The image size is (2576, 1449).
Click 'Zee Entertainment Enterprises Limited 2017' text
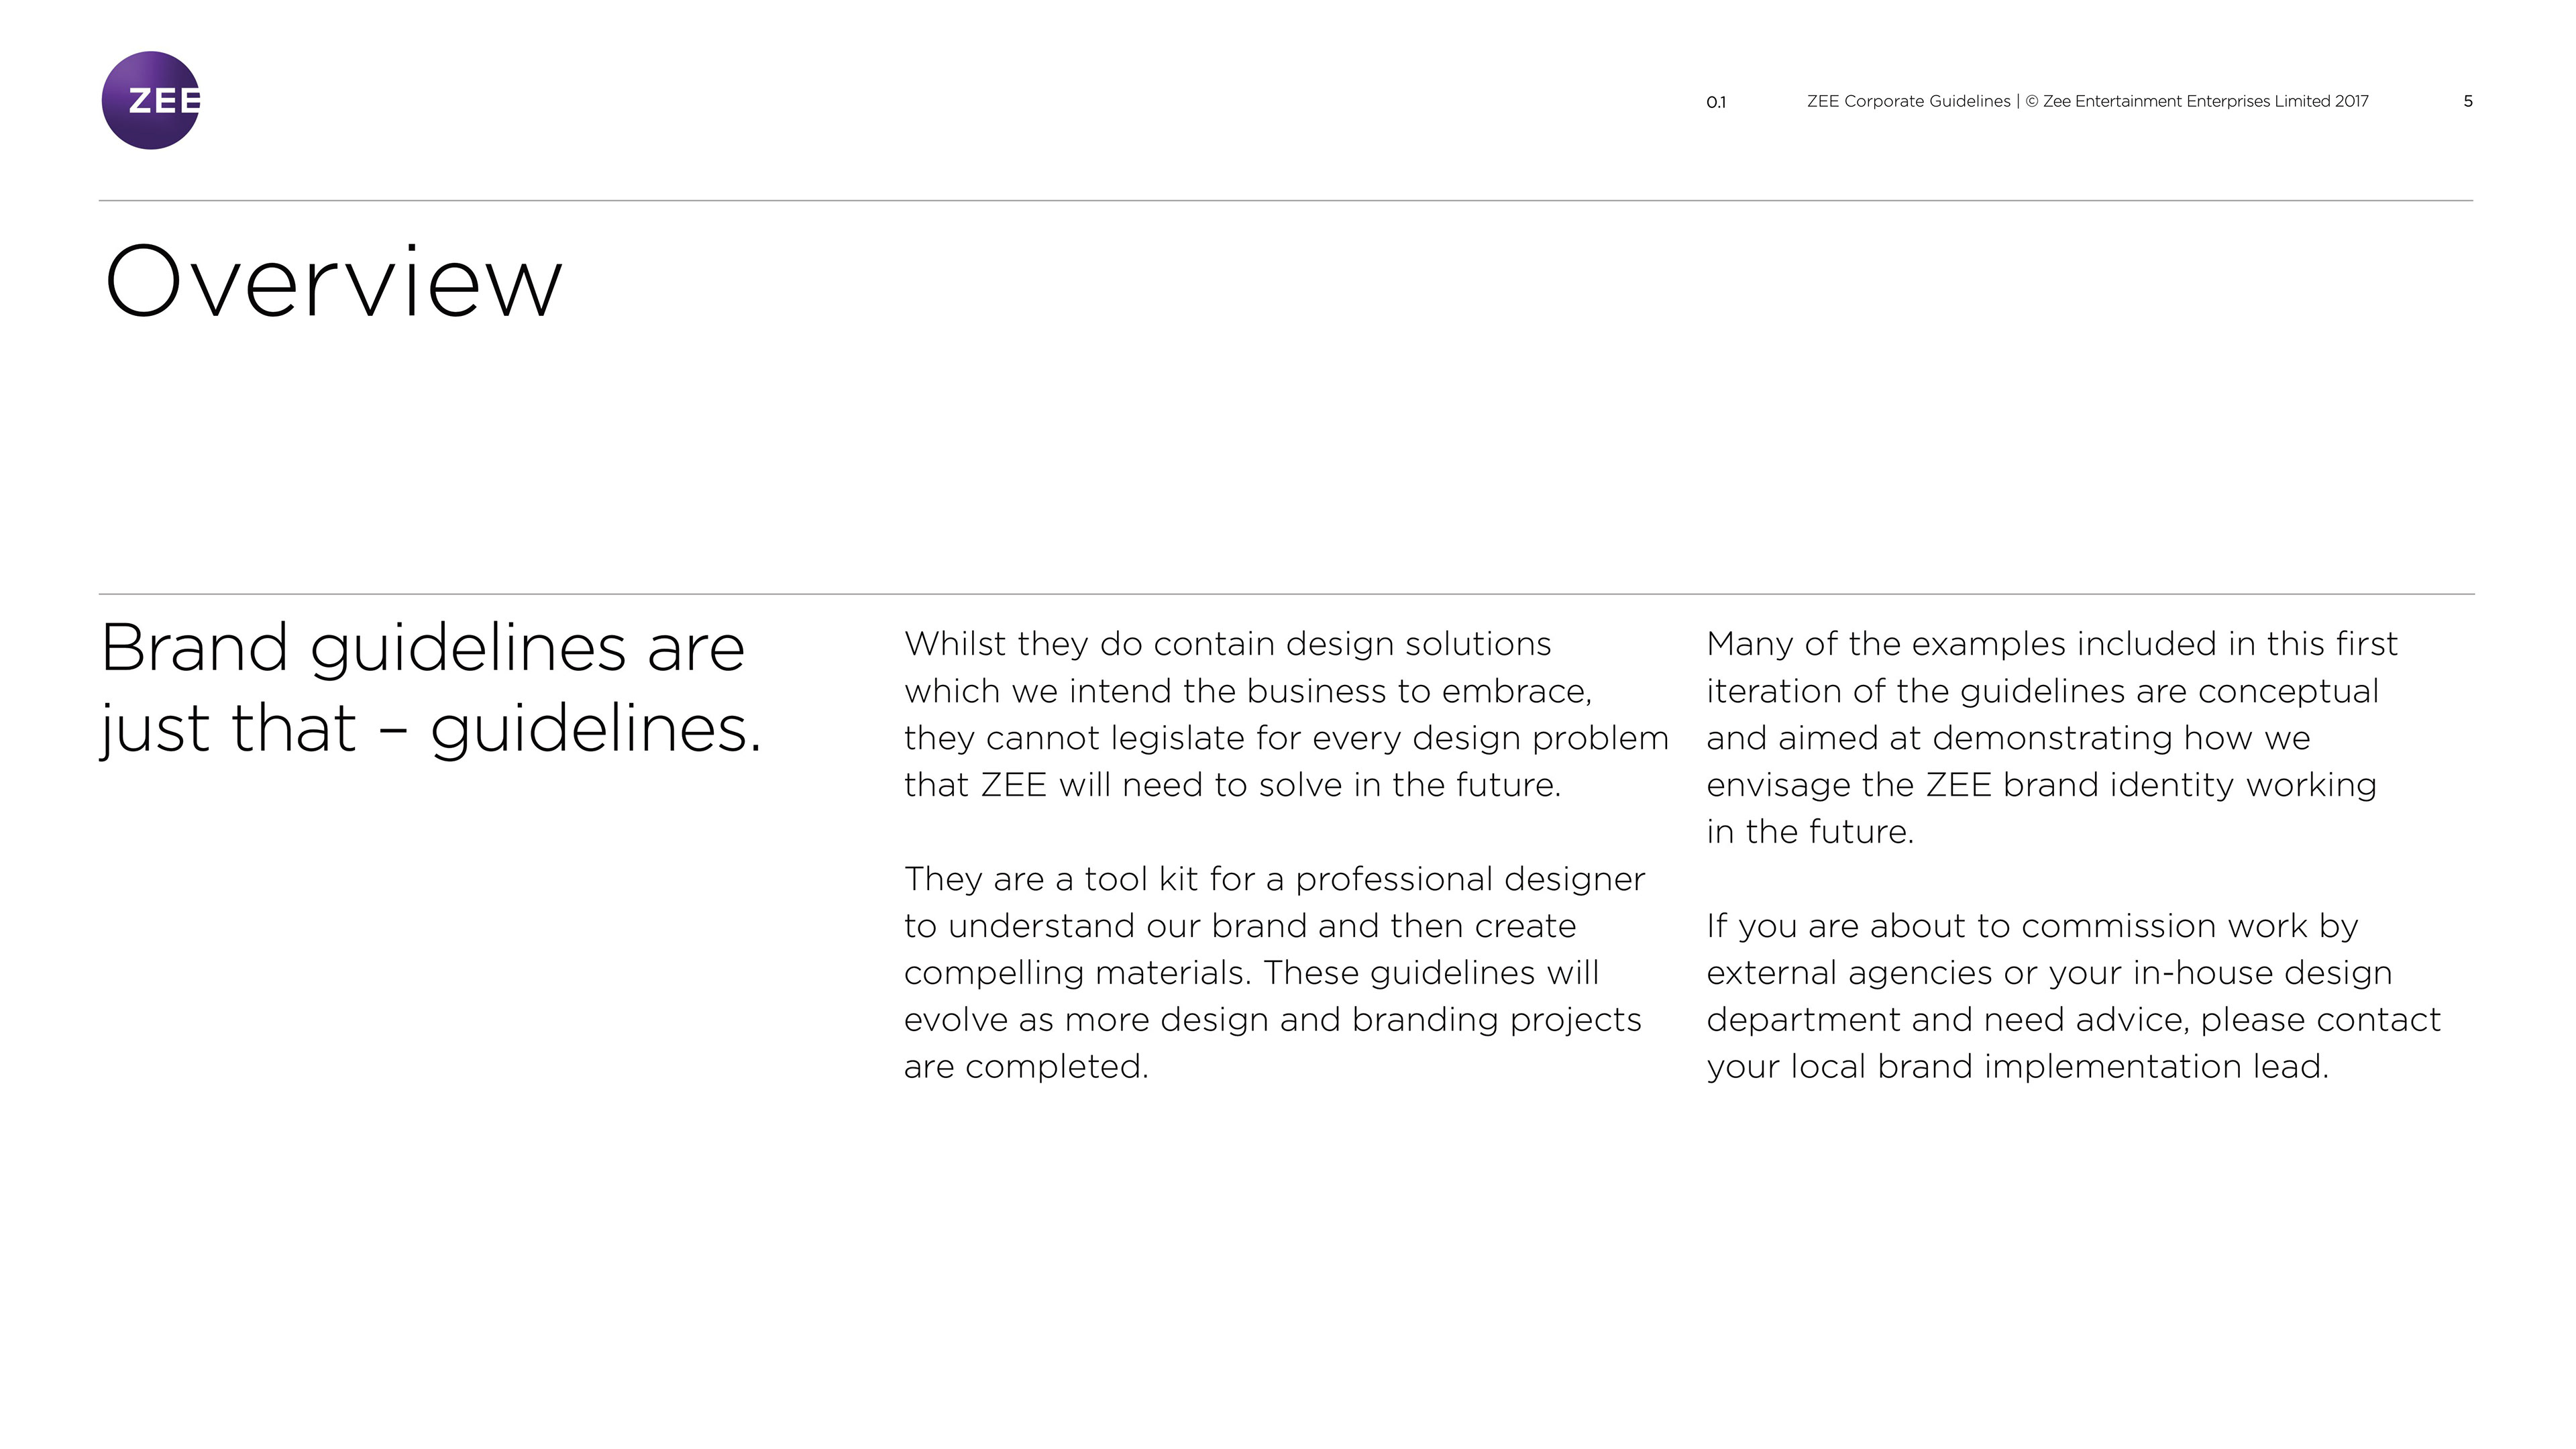point(2205,101)
